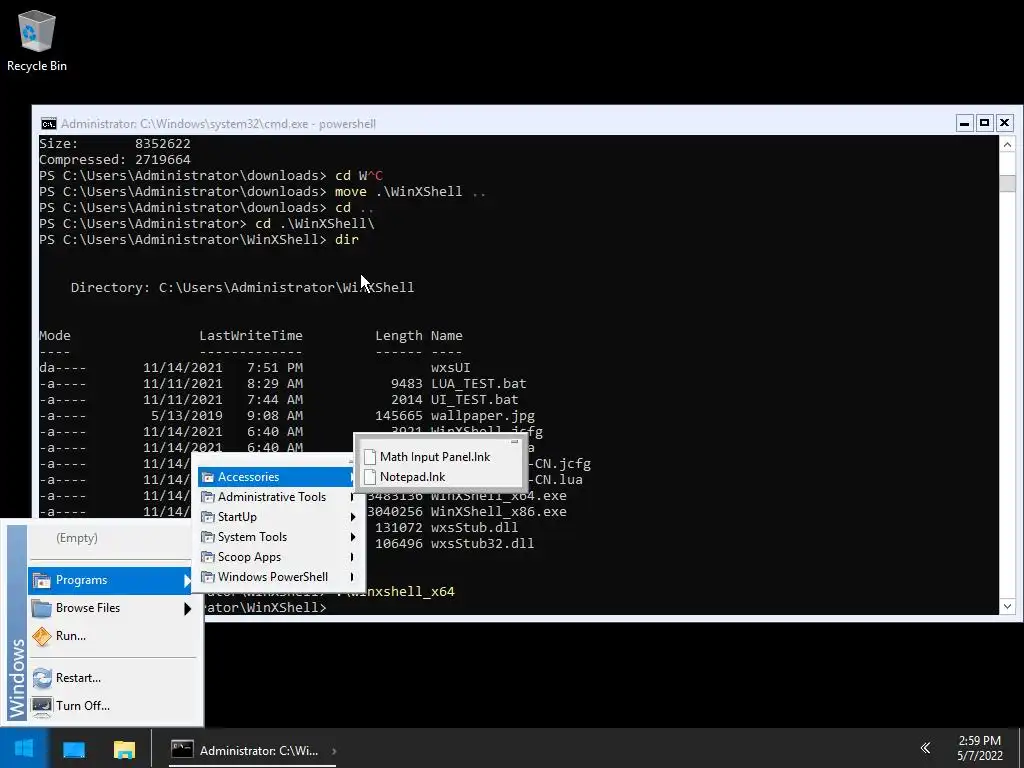Screen dimensions: 1024x768
Task: Minimize the cmd window
Action: click(x=965, y=123)
